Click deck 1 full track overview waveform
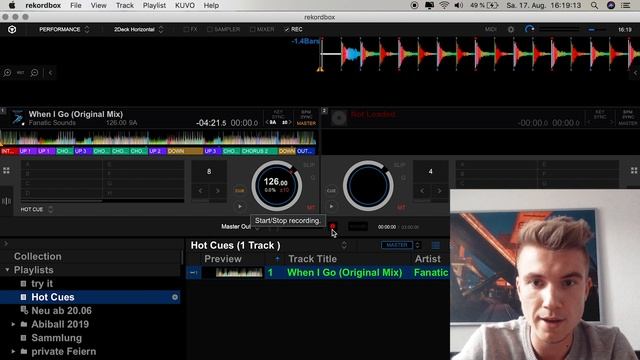The image size is (640, 360). point(158,138)
